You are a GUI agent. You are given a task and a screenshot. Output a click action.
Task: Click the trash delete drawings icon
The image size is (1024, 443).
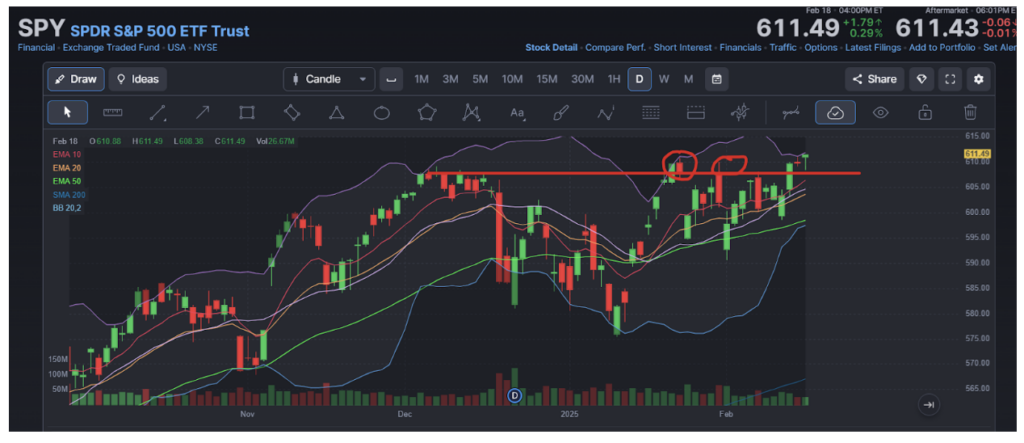tap(970, 112)
